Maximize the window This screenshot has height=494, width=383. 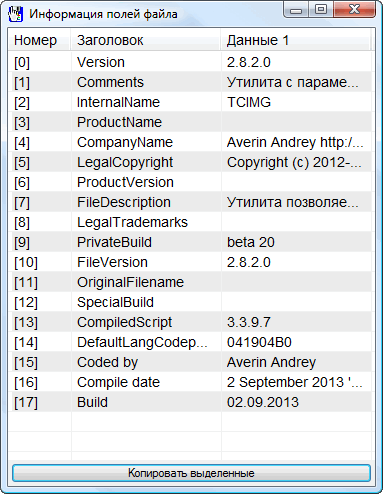pos(321,9)
